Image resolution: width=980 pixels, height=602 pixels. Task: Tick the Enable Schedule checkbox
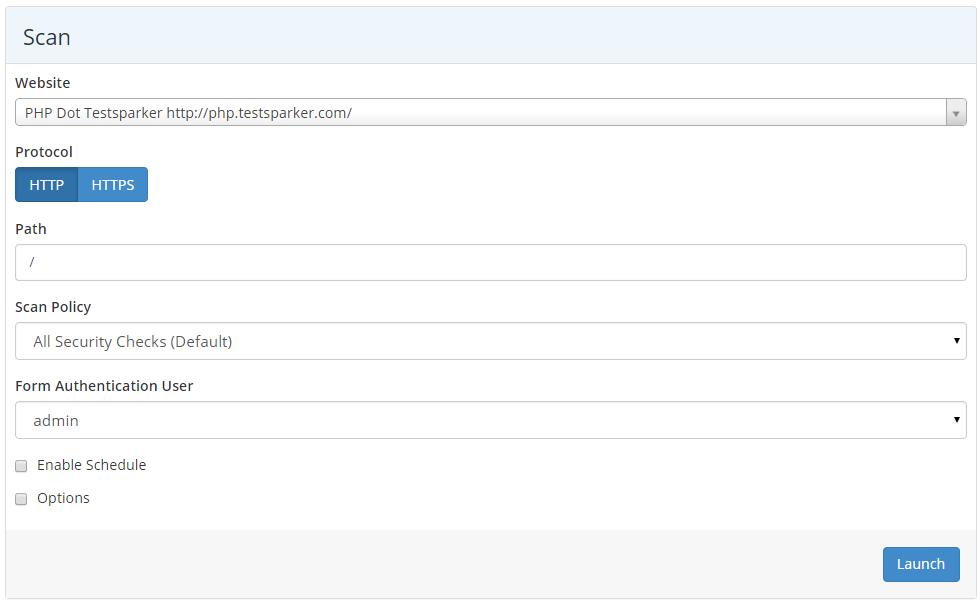pos(21,466)
